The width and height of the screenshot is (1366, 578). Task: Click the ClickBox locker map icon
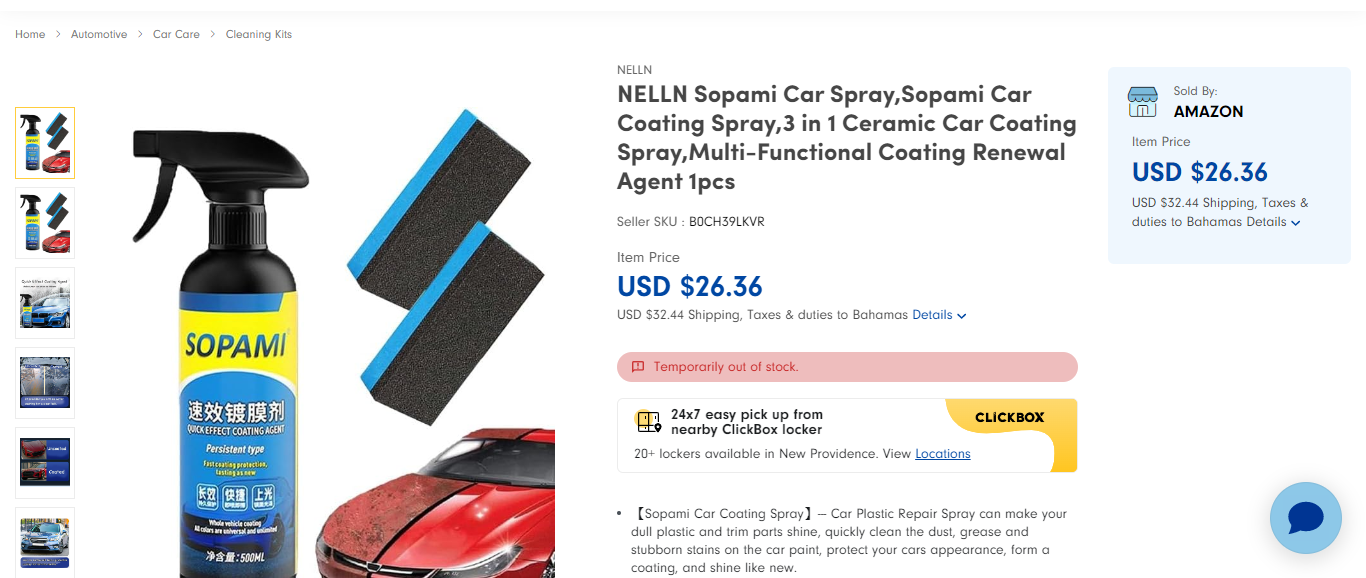coord(649,422)
